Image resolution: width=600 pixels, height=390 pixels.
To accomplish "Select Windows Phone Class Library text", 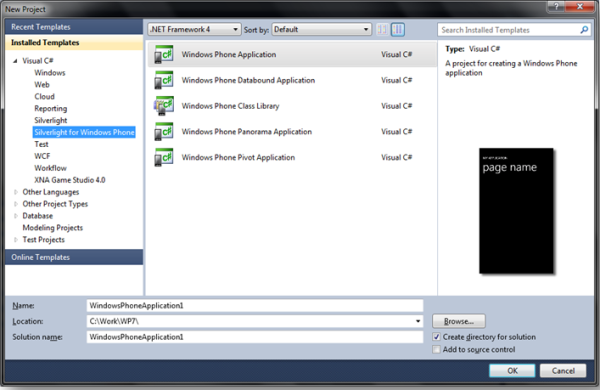I will coord(230,106).
